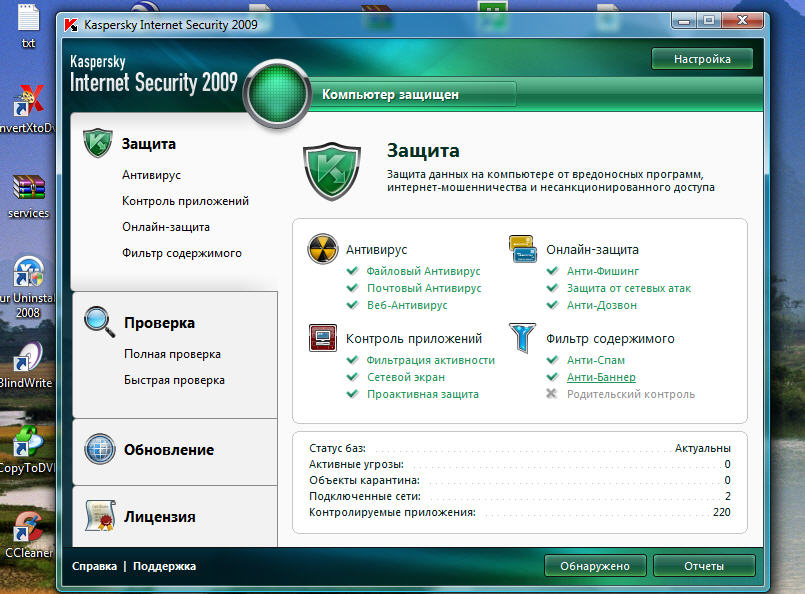
Task: Toggle the Анти-Дозвон checkmark
Action: (552, 305)
